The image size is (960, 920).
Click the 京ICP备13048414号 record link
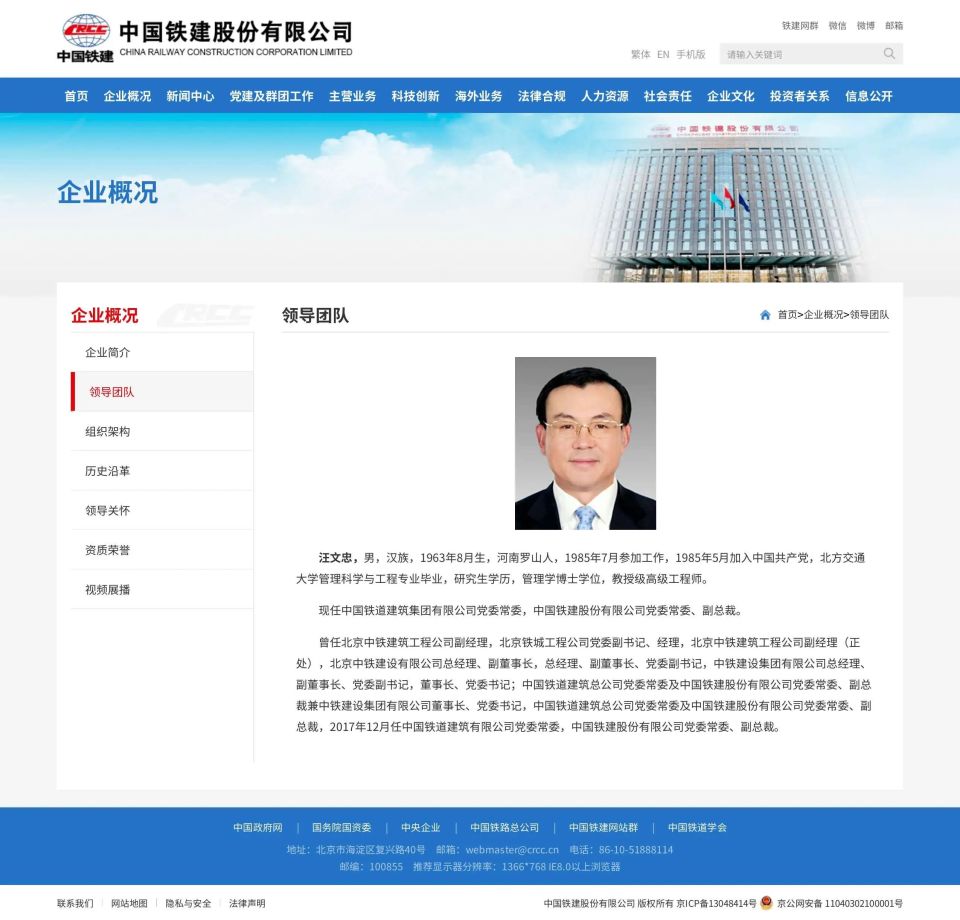[x=716, y=903]
